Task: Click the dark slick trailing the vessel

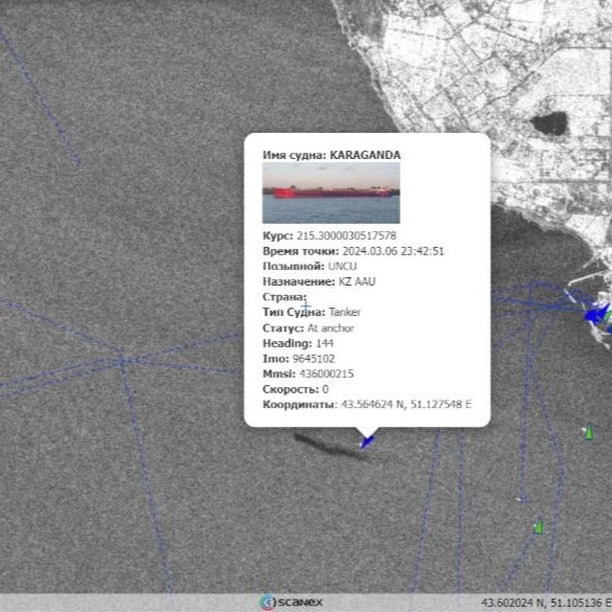Action: (x=326, y=444)
